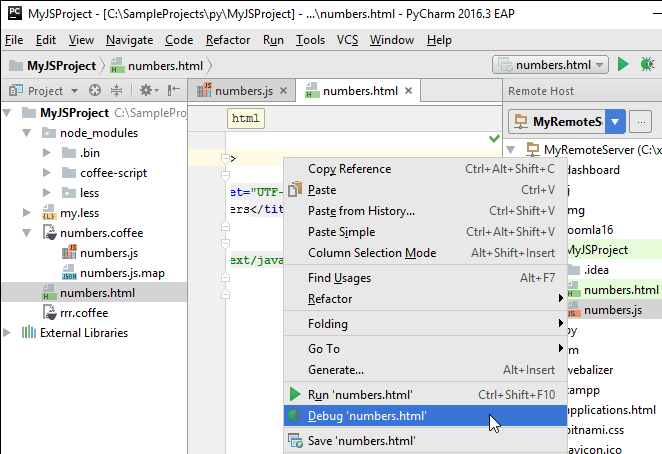Open the View menu
Image resolution: width=662 pixels, height=454 pixels.
coord(81,40)
